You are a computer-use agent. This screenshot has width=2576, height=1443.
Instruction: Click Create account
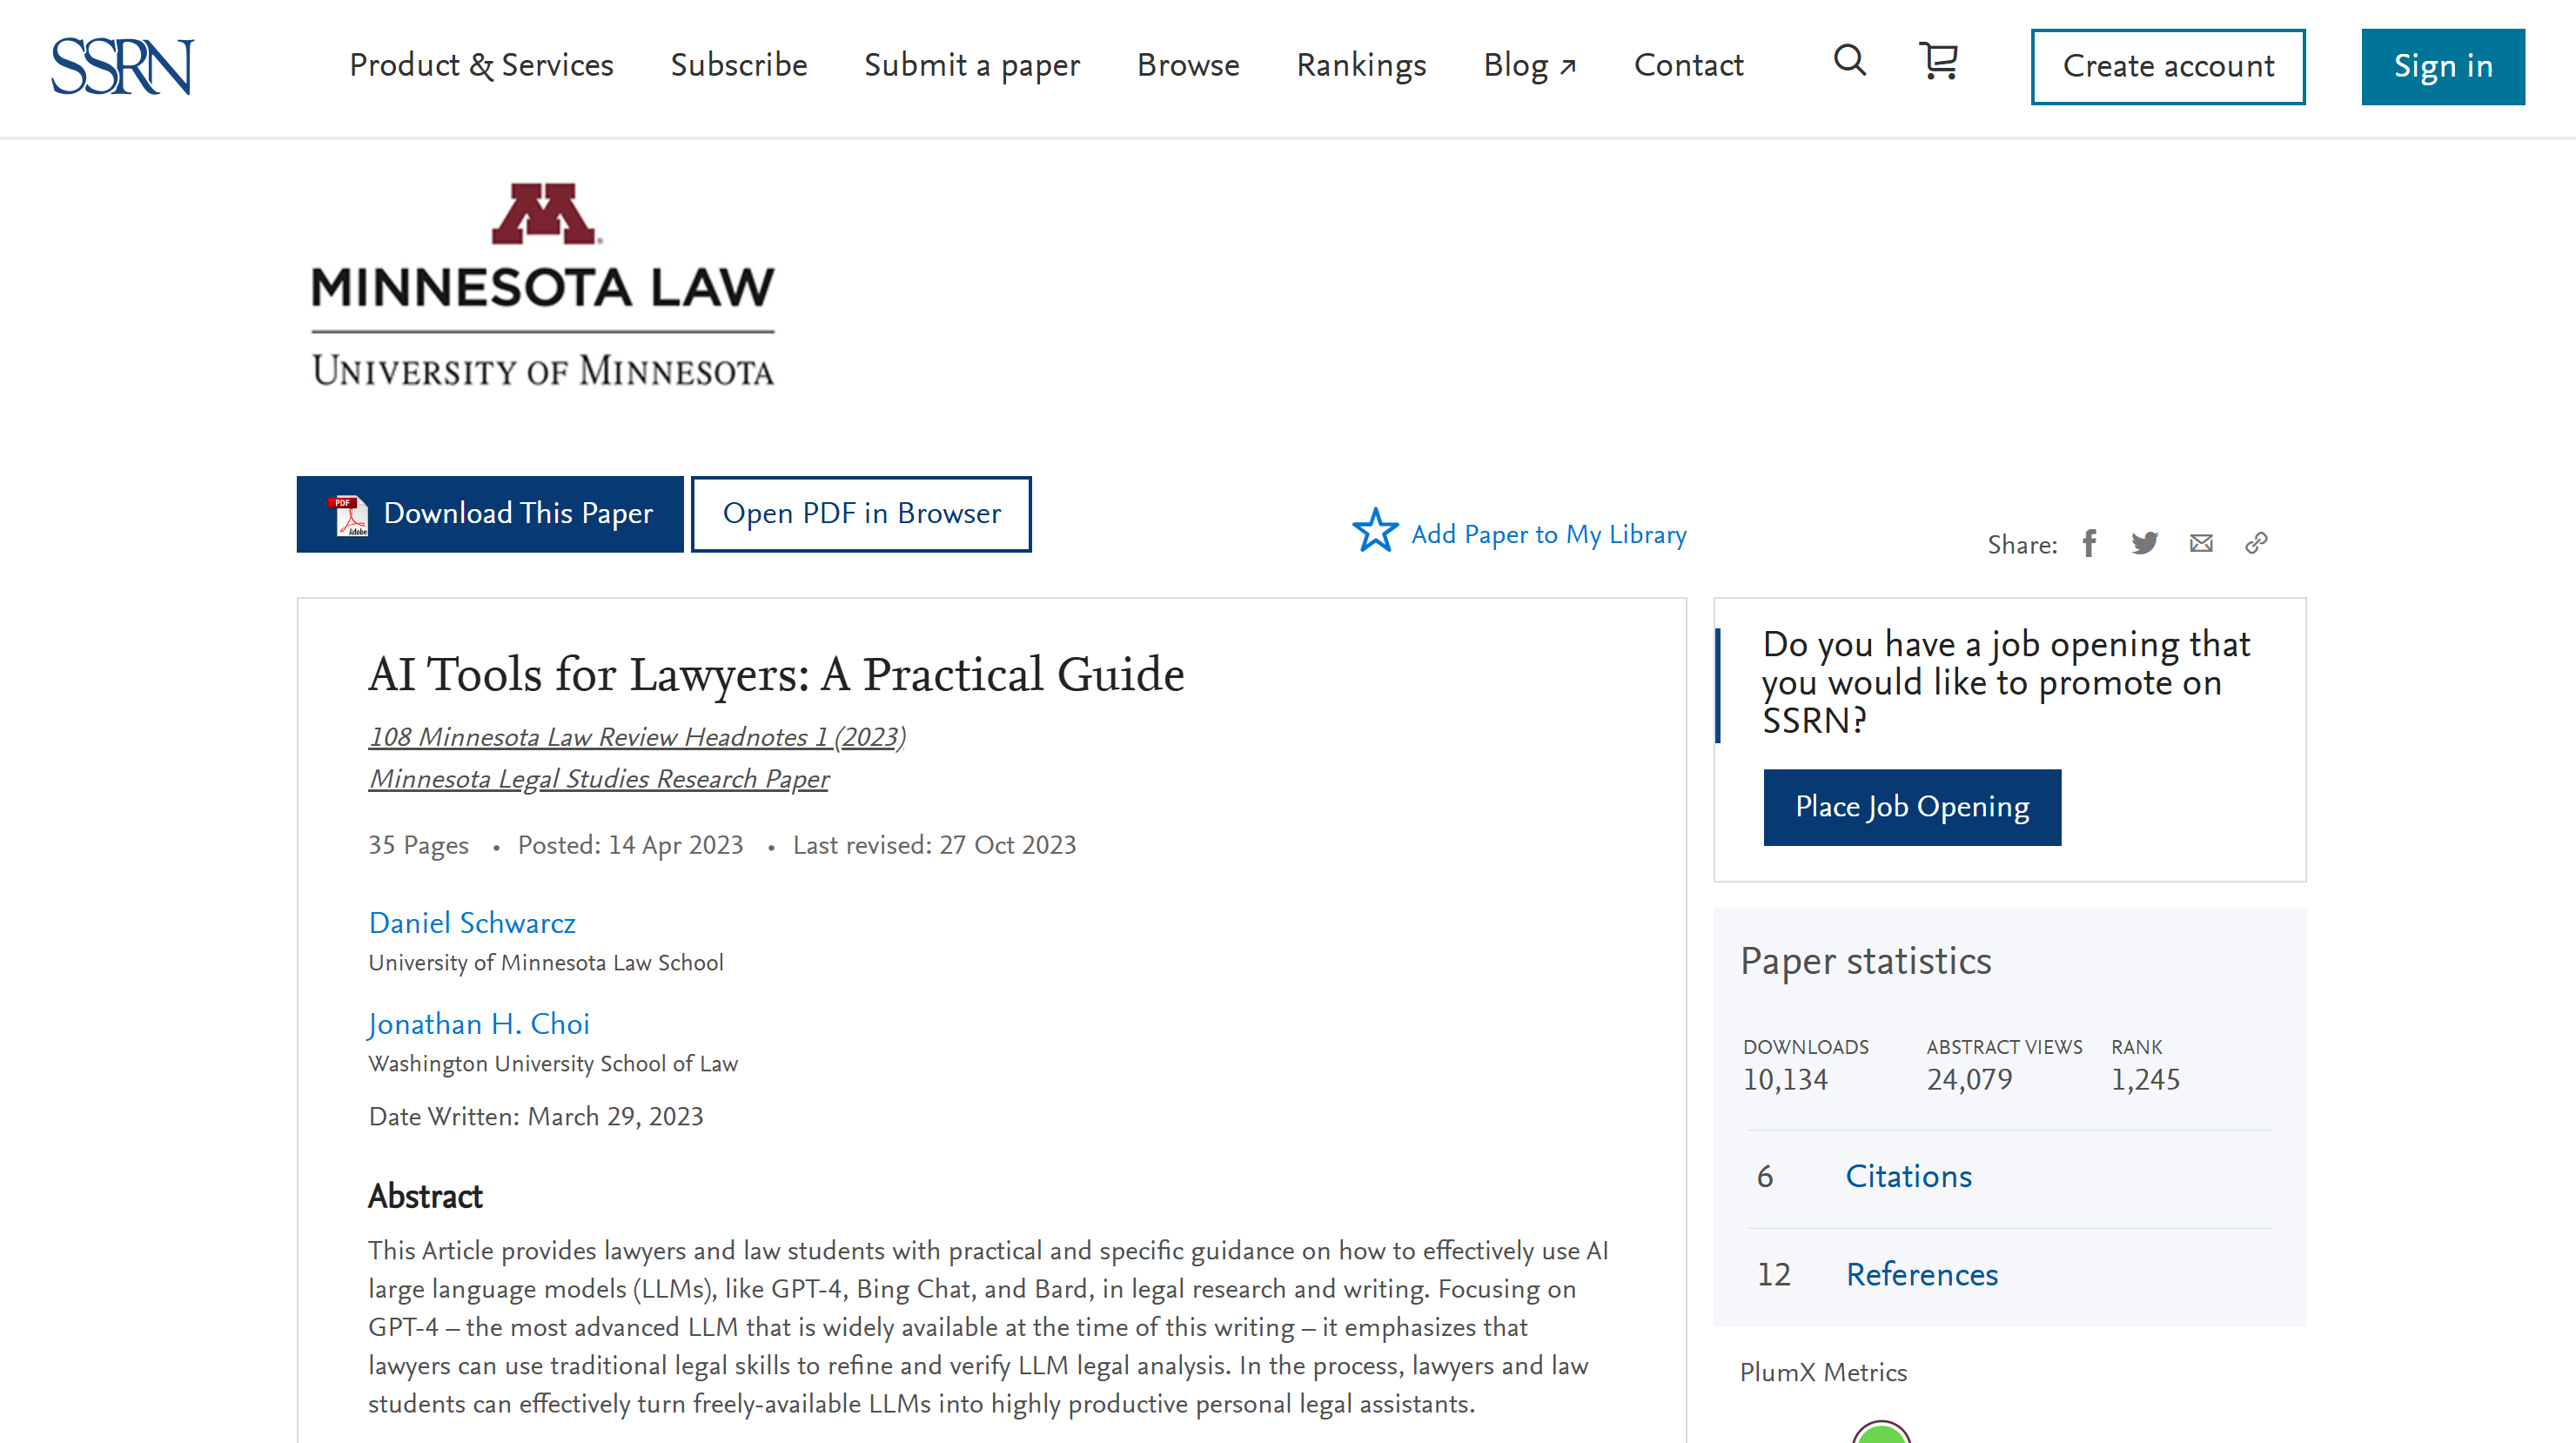(x=2168, y=66)
